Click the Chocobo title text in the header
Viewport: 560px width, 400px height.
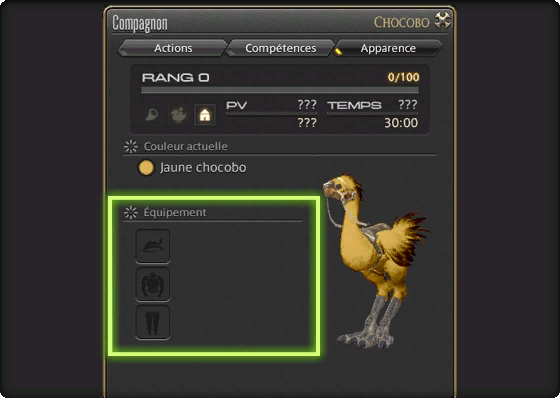click(x=401, y=22)
